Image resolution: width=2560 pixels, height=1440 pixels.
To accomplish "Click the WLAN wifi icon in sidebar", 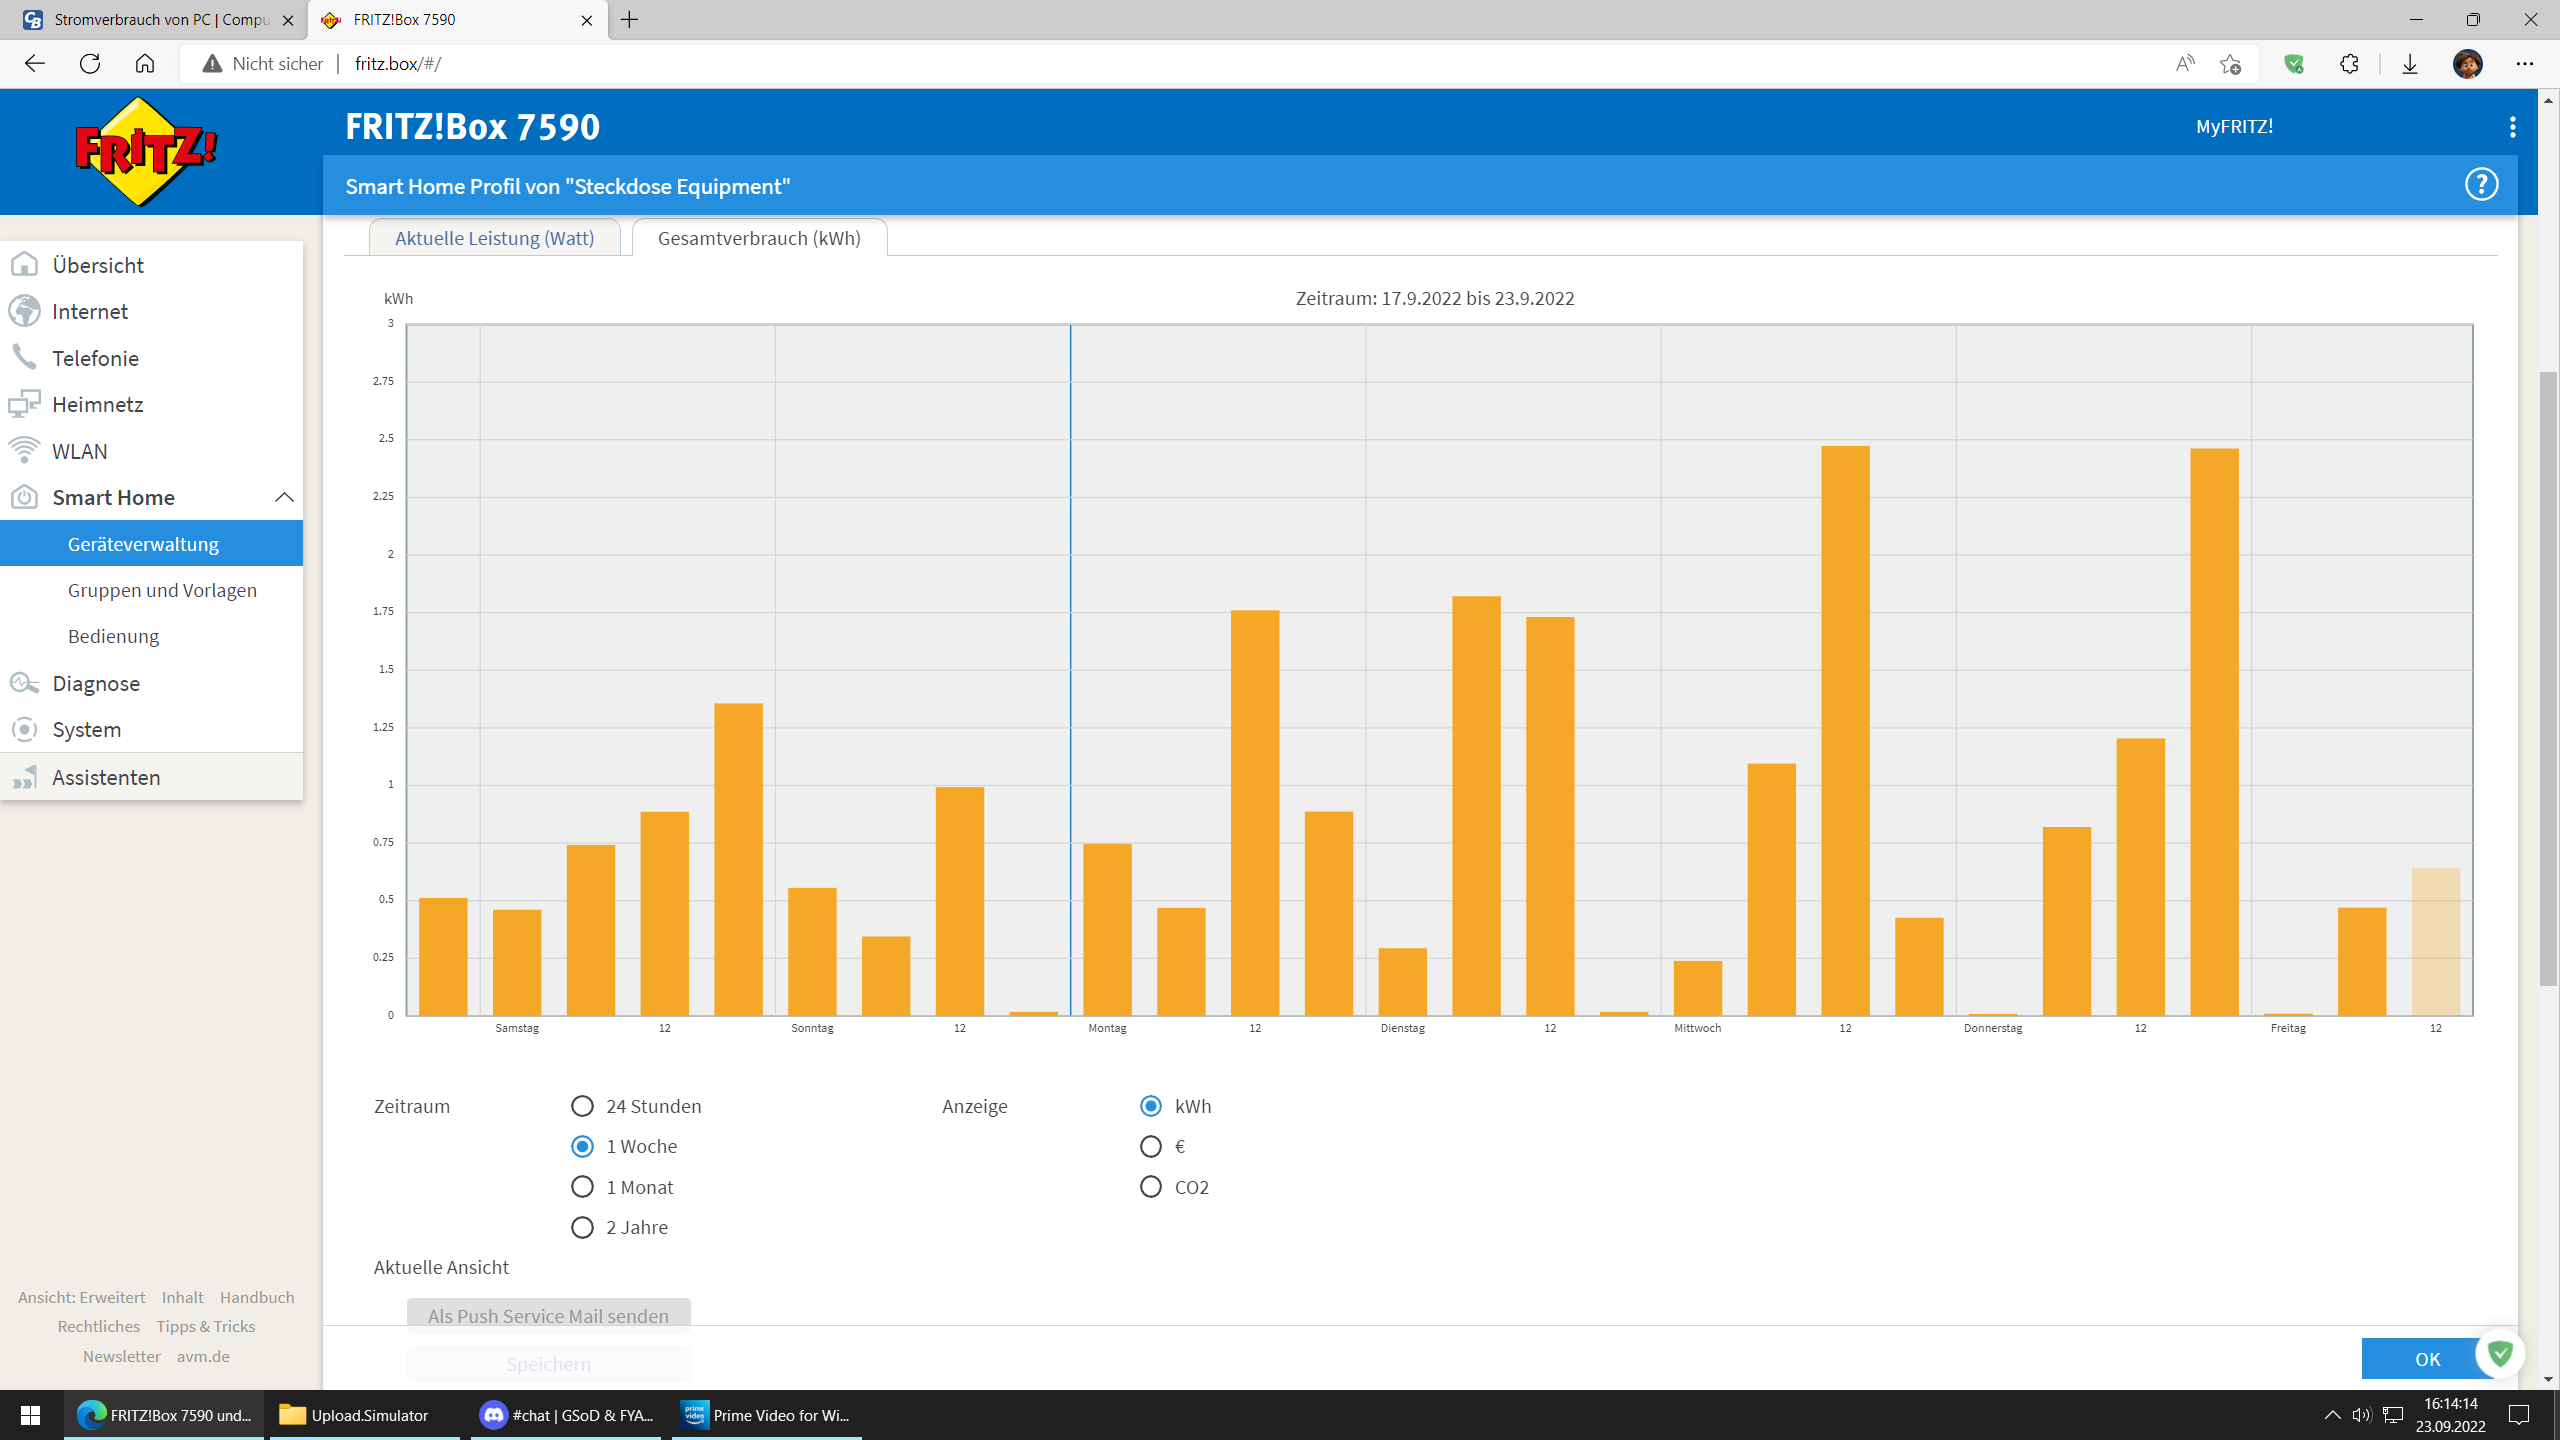I will [x=24, y=451].
